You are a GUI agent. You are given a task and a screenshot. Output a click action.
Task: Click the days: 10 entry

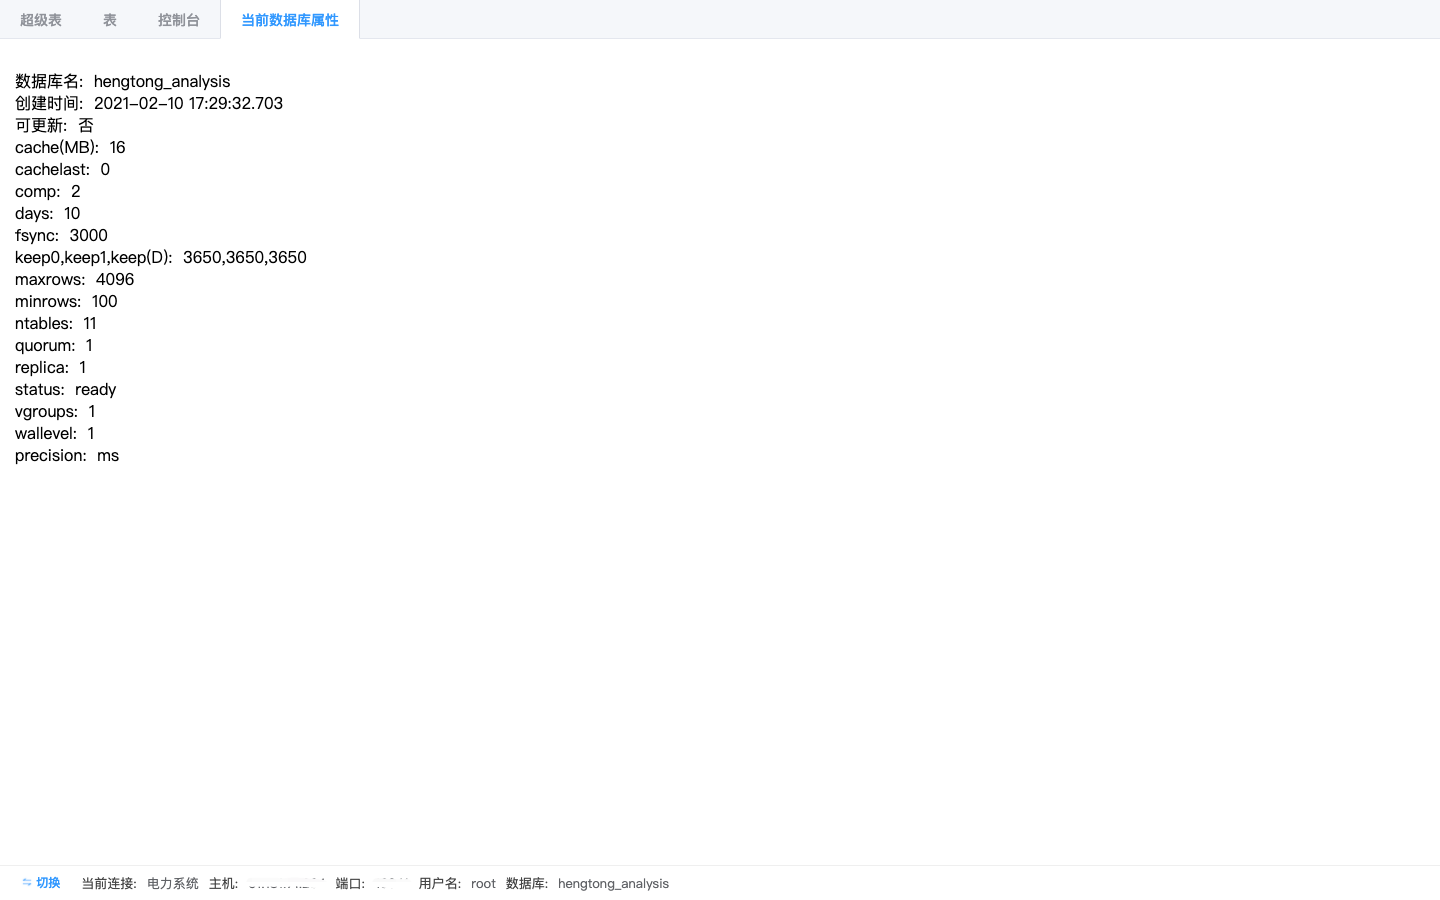(x=48, y=214)
